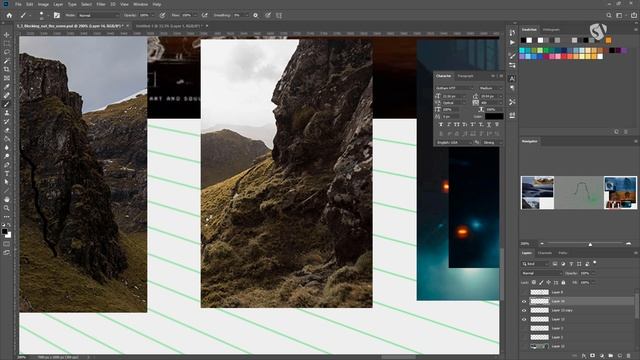Show the hidden Layer 8
640x360 pixels.
point(524,292)
